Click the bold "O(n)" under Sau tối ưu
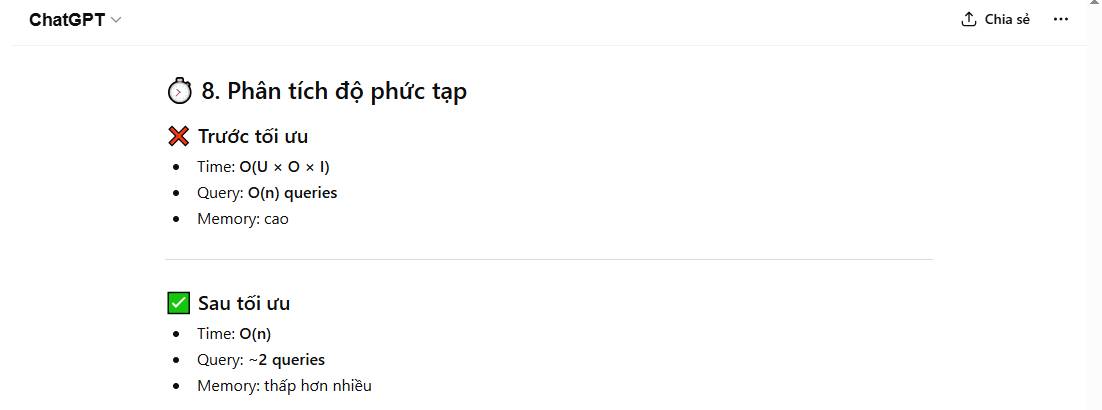Viewport: 1102px width, 410px height. pyautogui.click(x=255, y=334)
